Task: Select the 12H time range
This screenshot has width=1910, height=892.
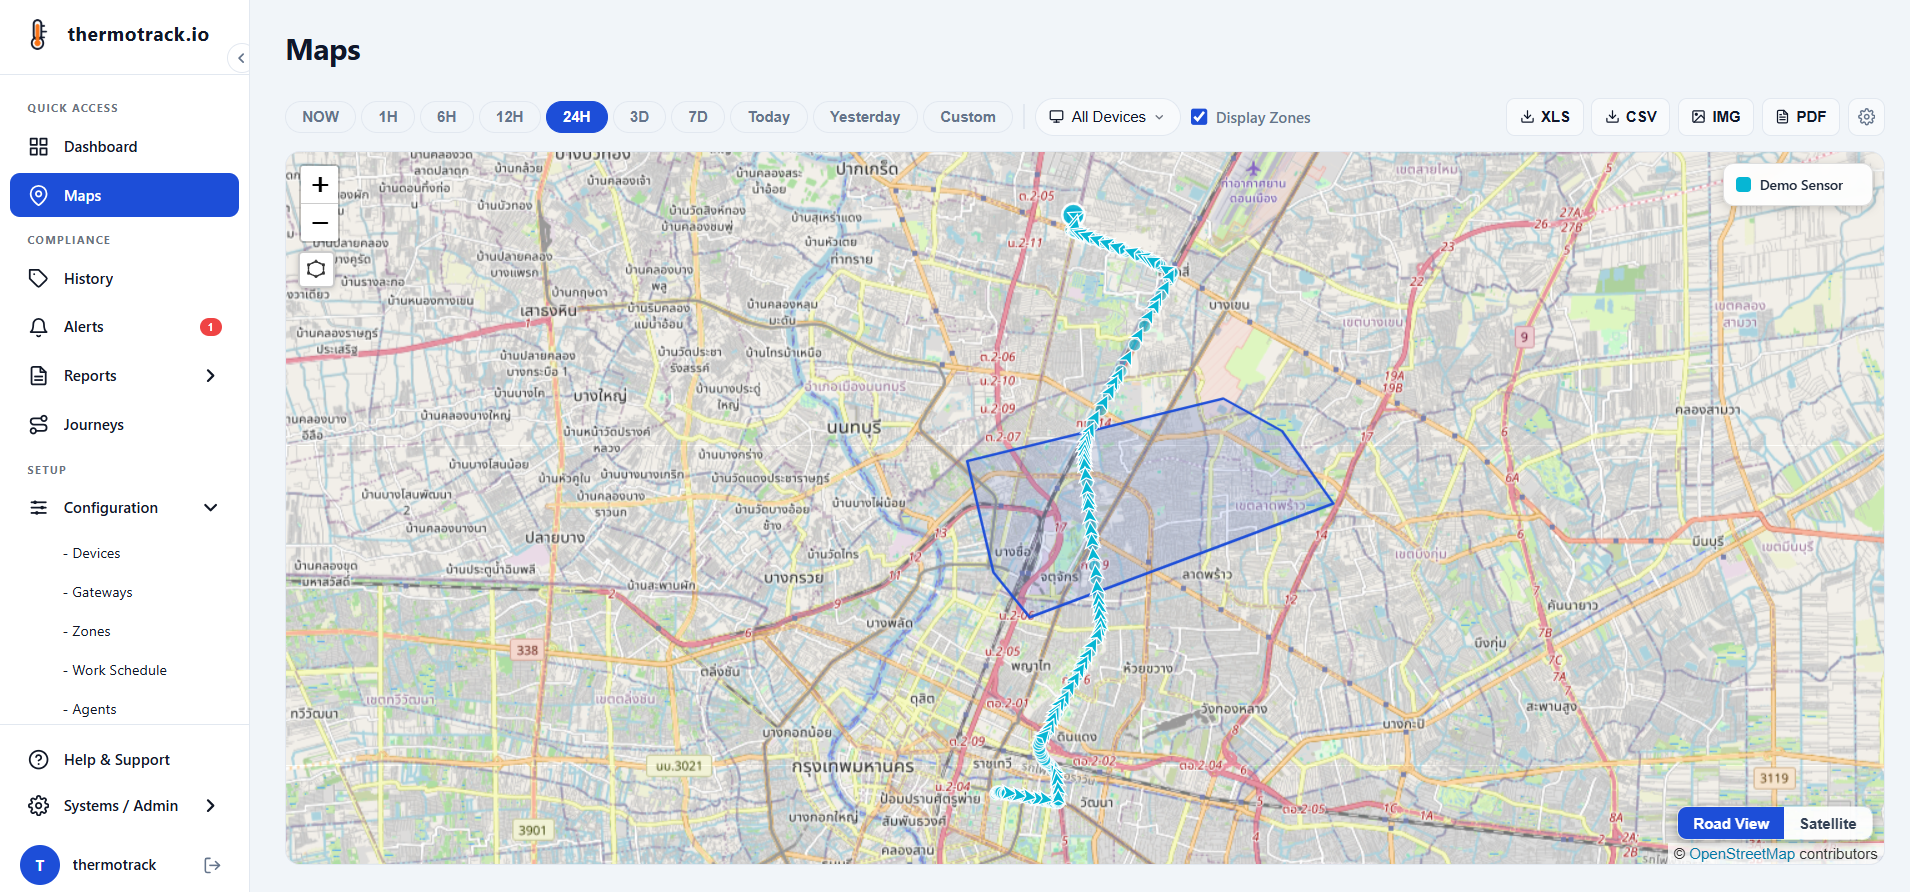Action: point(510,117)
